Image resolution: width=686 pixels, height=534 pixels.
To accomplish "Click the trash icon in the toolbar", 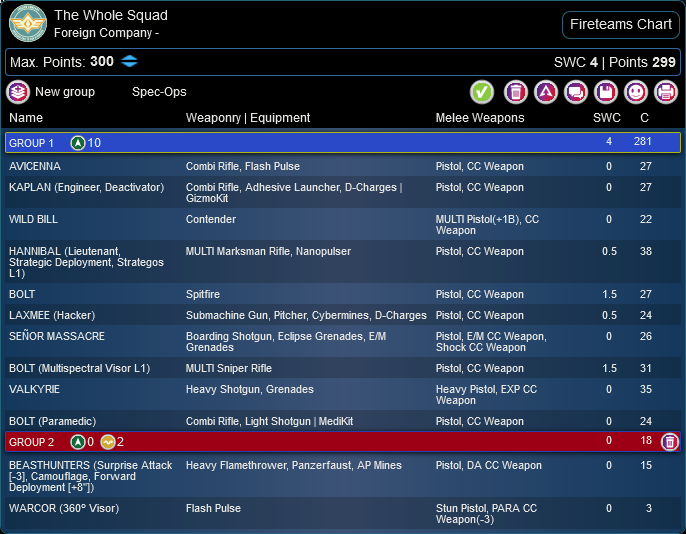I will (516, 92).
